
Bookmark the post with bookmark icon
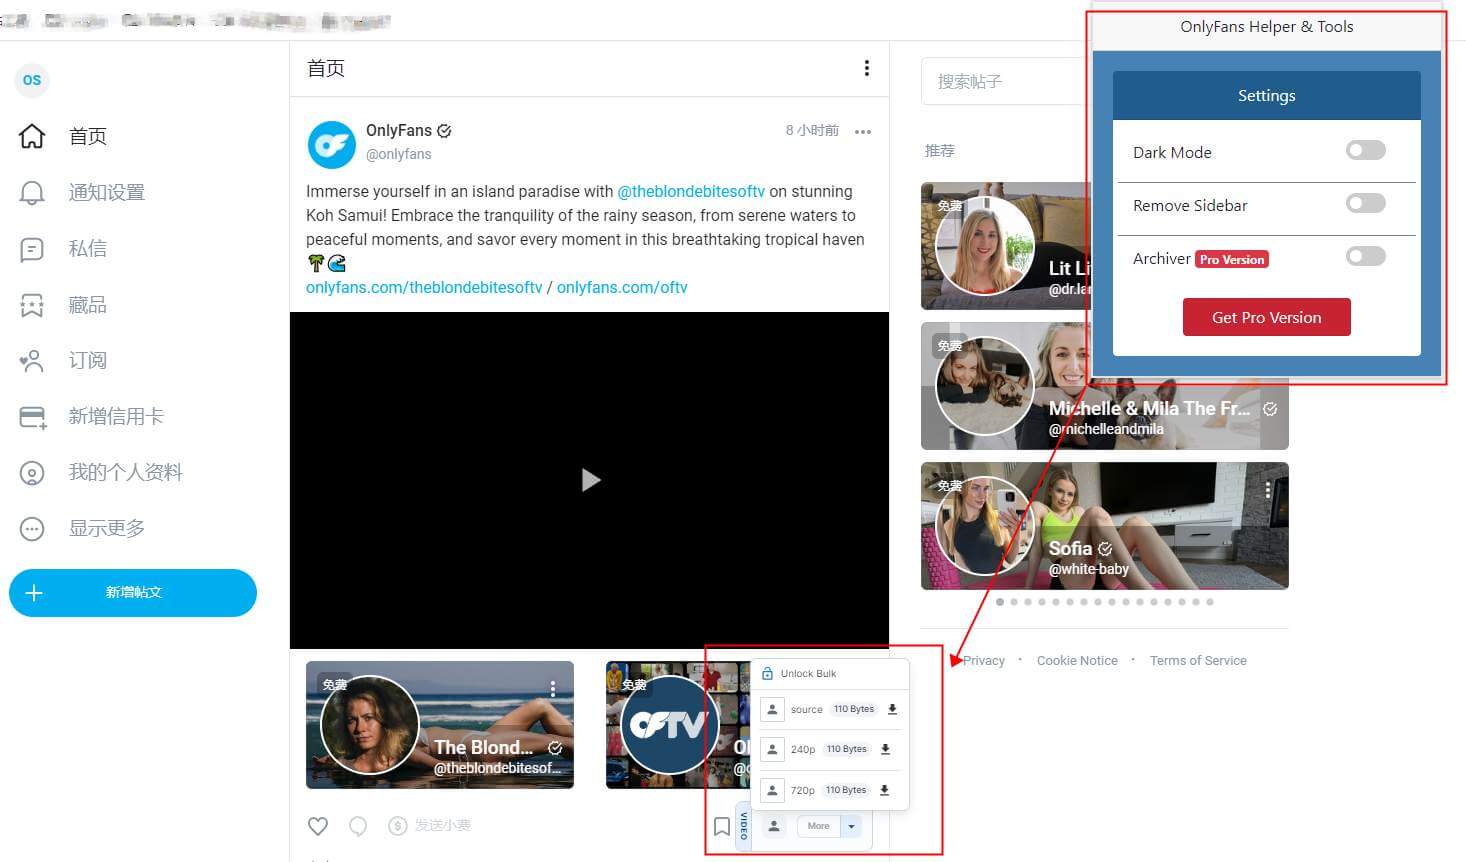(x=721, y=827)
